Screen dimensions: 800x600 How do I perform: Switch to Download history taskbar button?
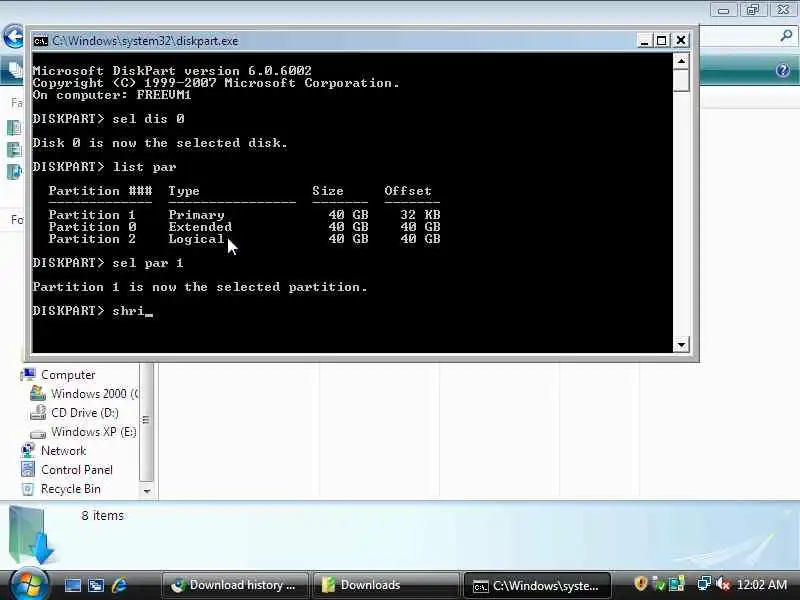(x=235, y=585)
